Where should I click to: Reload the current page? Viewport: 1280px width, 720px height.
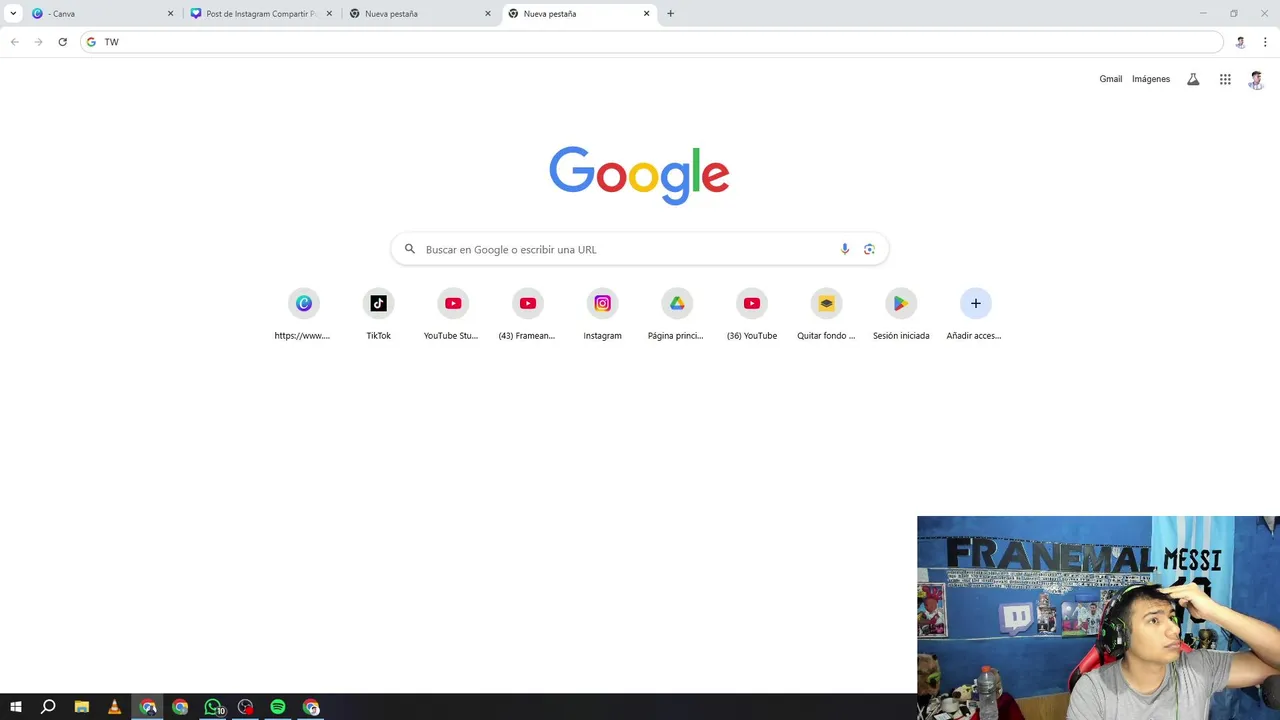62,42
